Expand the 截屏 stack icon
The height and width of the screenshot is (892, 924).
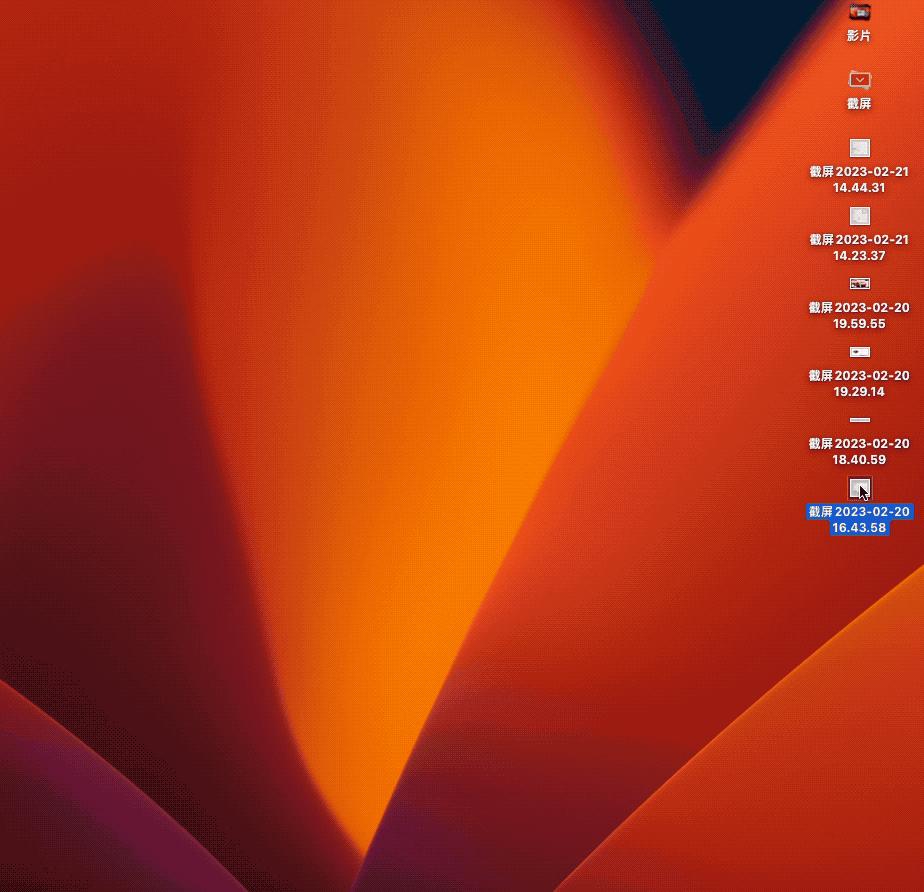tap(859, 80)
